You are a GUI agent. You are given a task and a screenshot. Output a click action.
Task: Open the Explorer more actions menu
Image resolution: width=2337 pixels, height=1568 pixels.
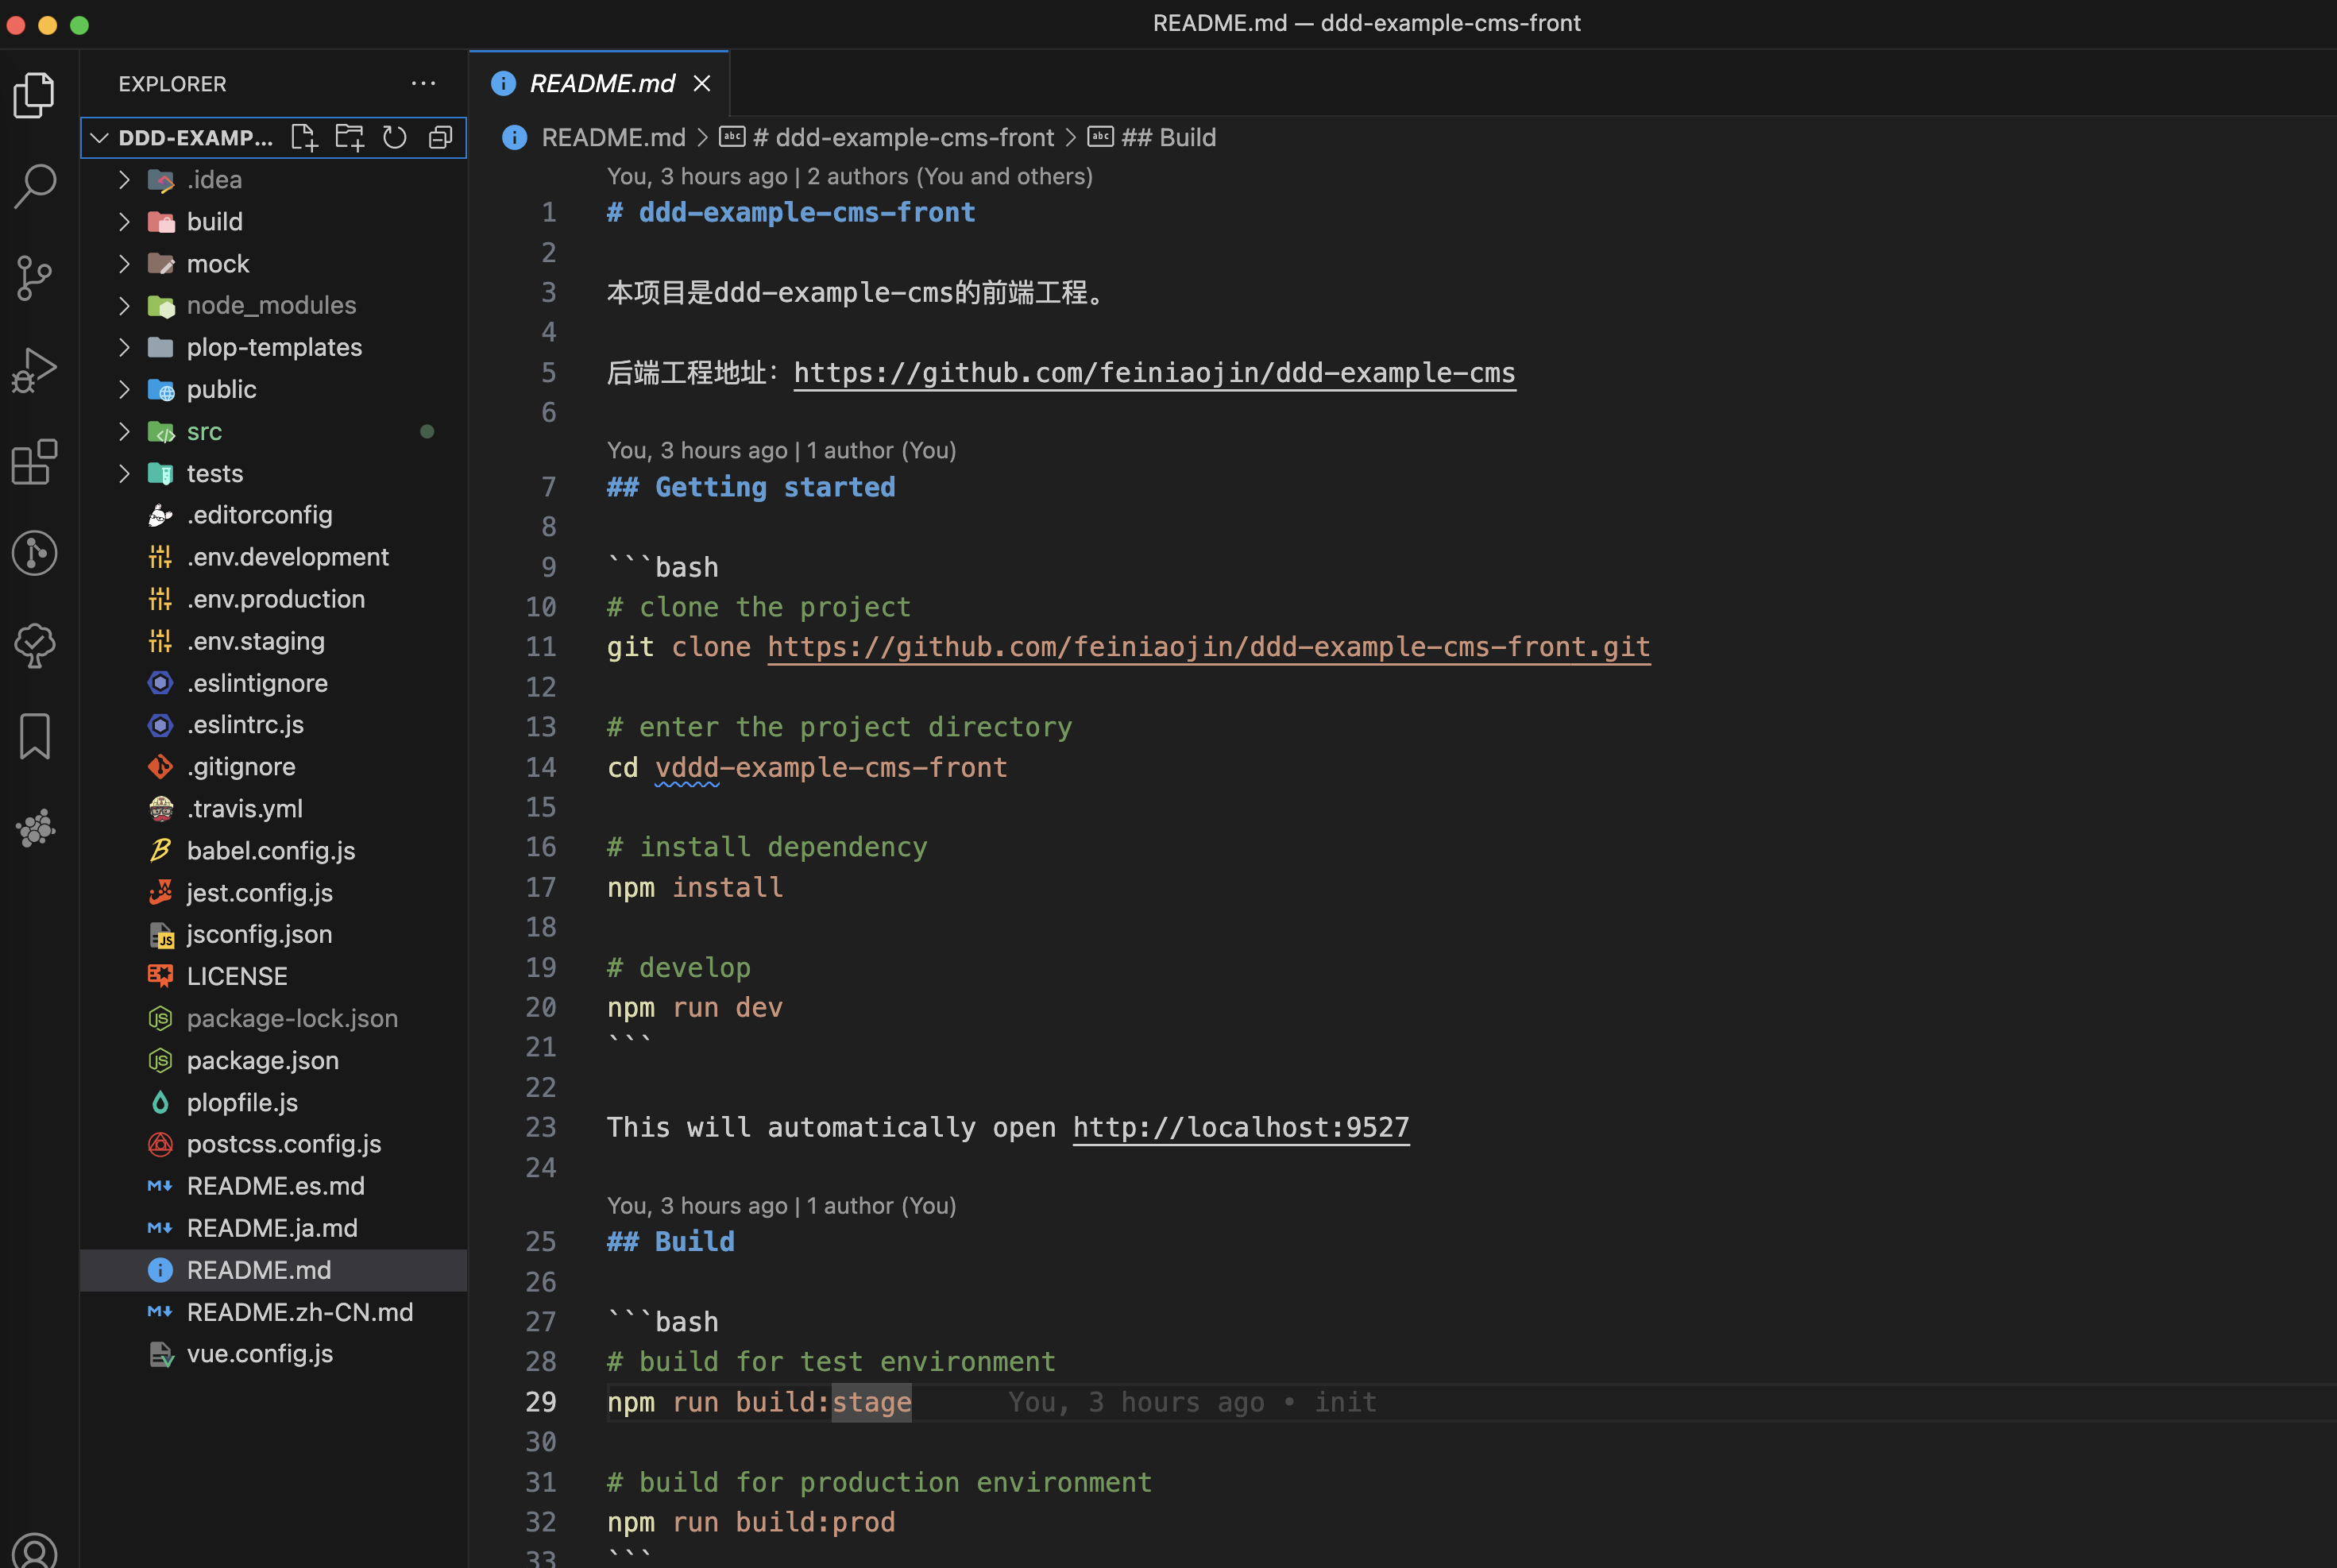423,84
